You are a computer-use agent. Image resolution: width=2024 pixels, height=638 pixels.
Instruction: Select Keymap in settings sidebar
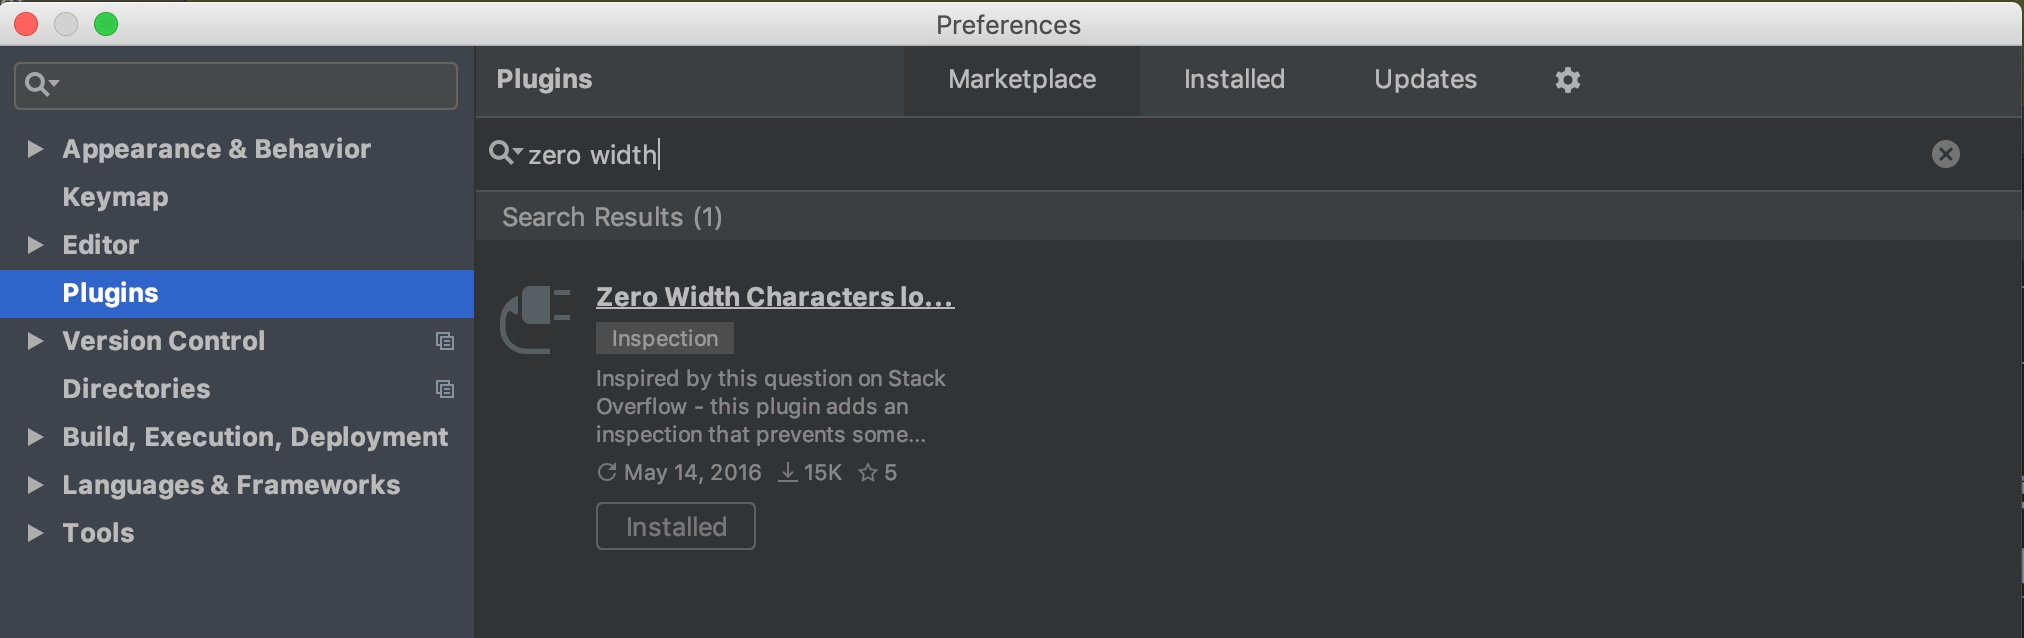[115, 197]
